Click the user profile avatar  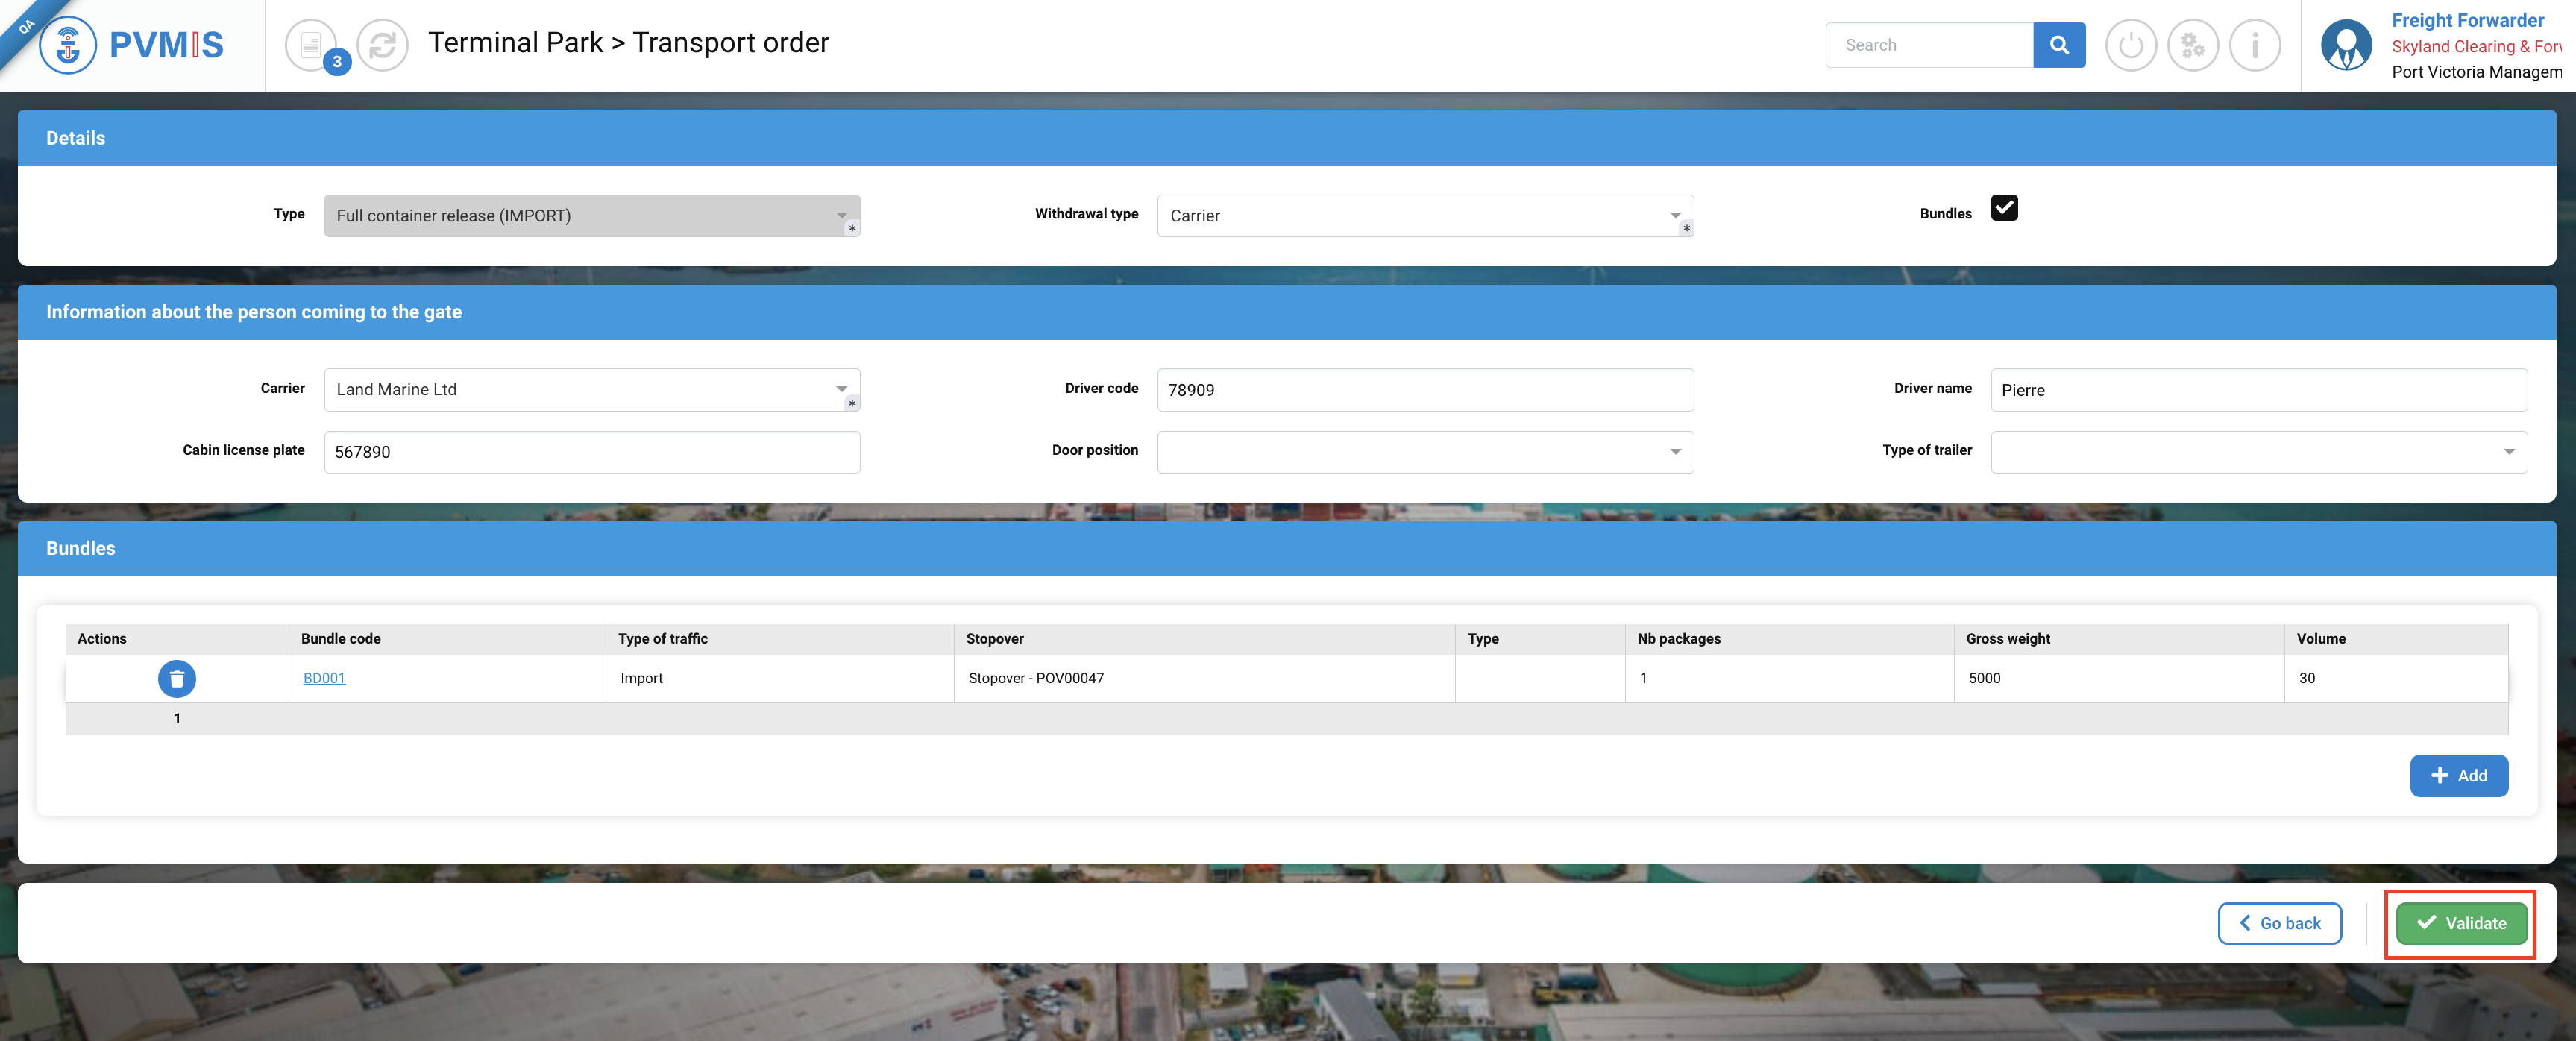(x=2345, y=45)
